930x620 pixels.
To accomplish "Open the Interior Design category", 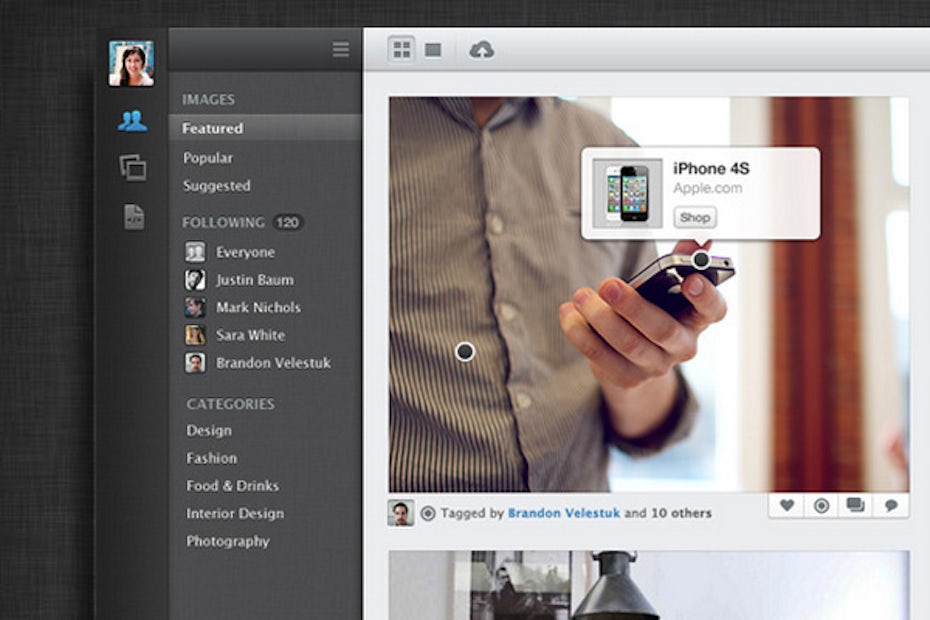I will coord(235,513).
